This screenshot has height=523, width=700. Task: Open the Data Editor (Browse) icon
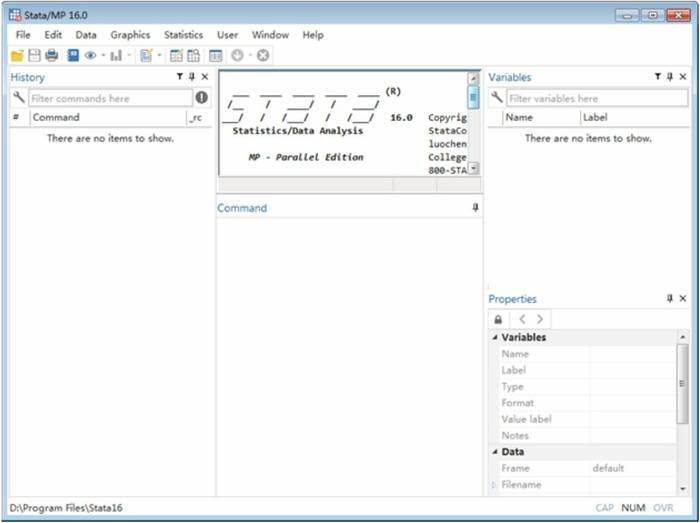click(x=194, y=55)
